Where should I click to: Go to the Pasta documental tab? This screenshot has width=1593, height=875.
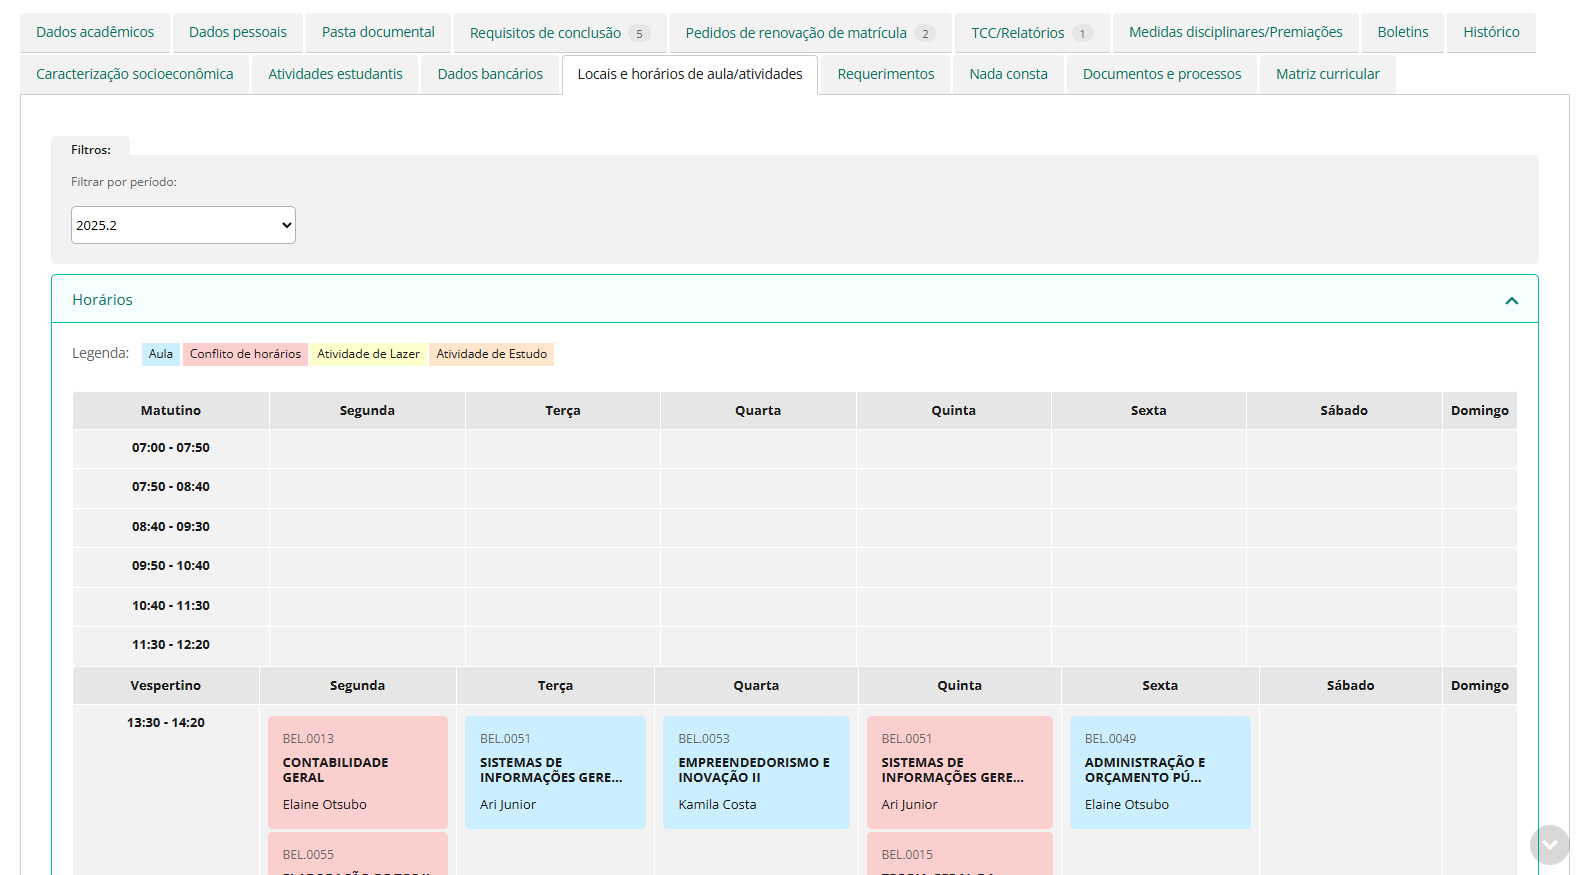[378, 33]
